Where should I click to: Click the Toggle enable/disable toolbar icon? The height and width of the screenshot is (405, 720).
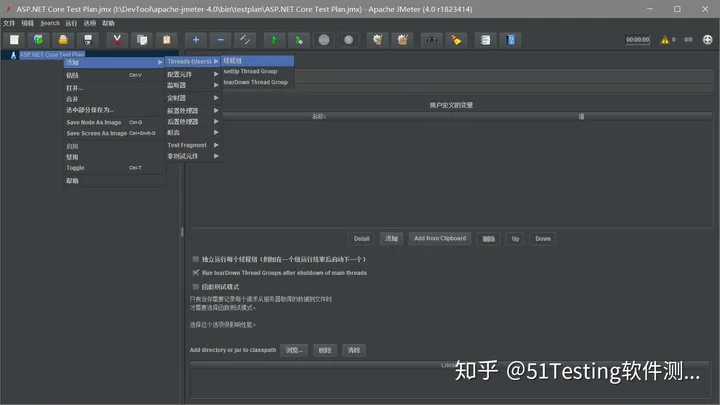245,40
